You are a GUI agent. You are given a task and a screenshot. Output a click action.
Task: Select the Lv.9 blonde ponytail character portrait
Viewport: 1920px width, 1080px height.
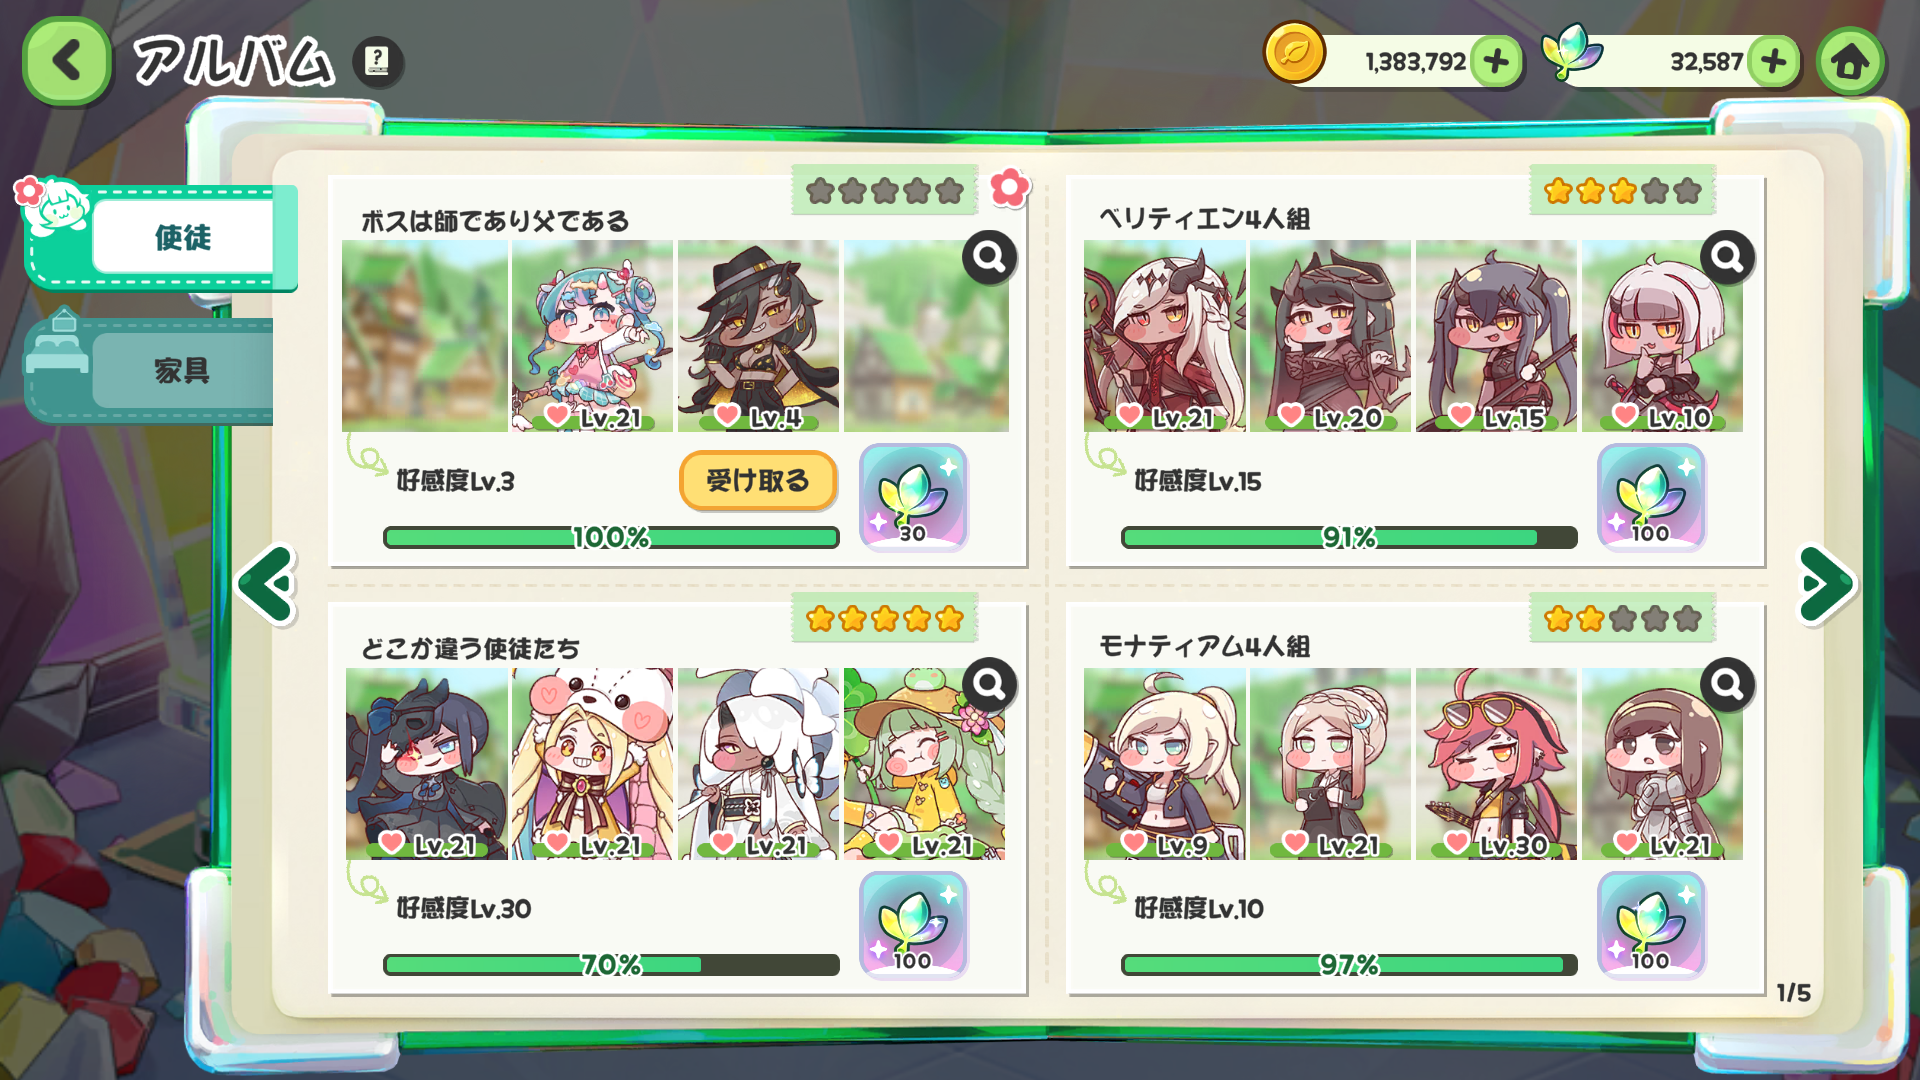tap(1164, 764)
